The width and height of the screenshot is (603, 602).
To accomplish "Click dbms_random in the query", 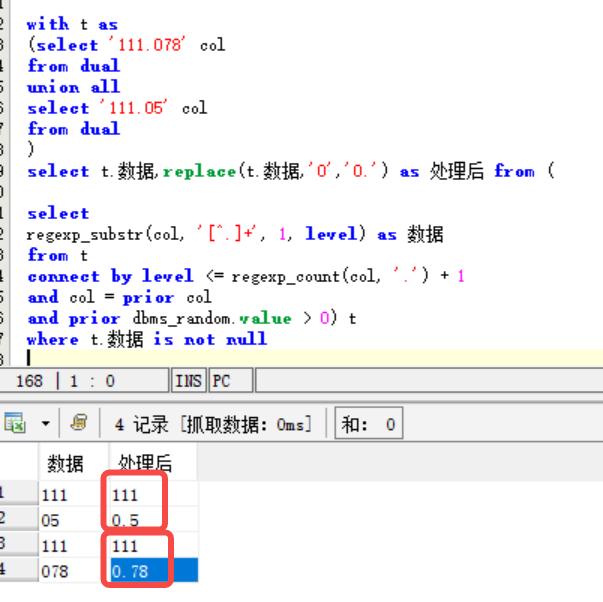I will [181, 318].
